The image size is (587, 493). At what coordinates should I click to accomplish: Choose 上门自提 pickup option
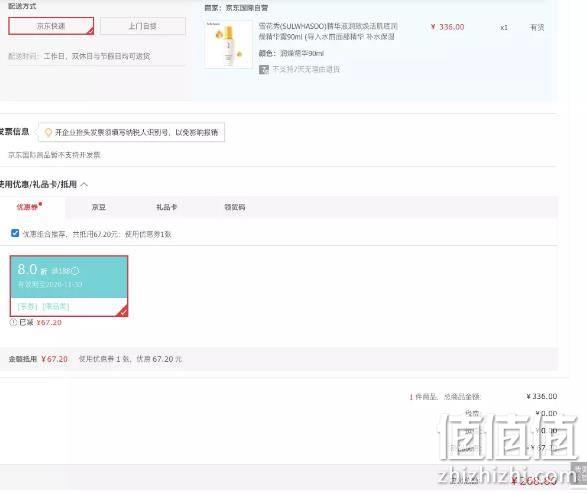point(143,26)
